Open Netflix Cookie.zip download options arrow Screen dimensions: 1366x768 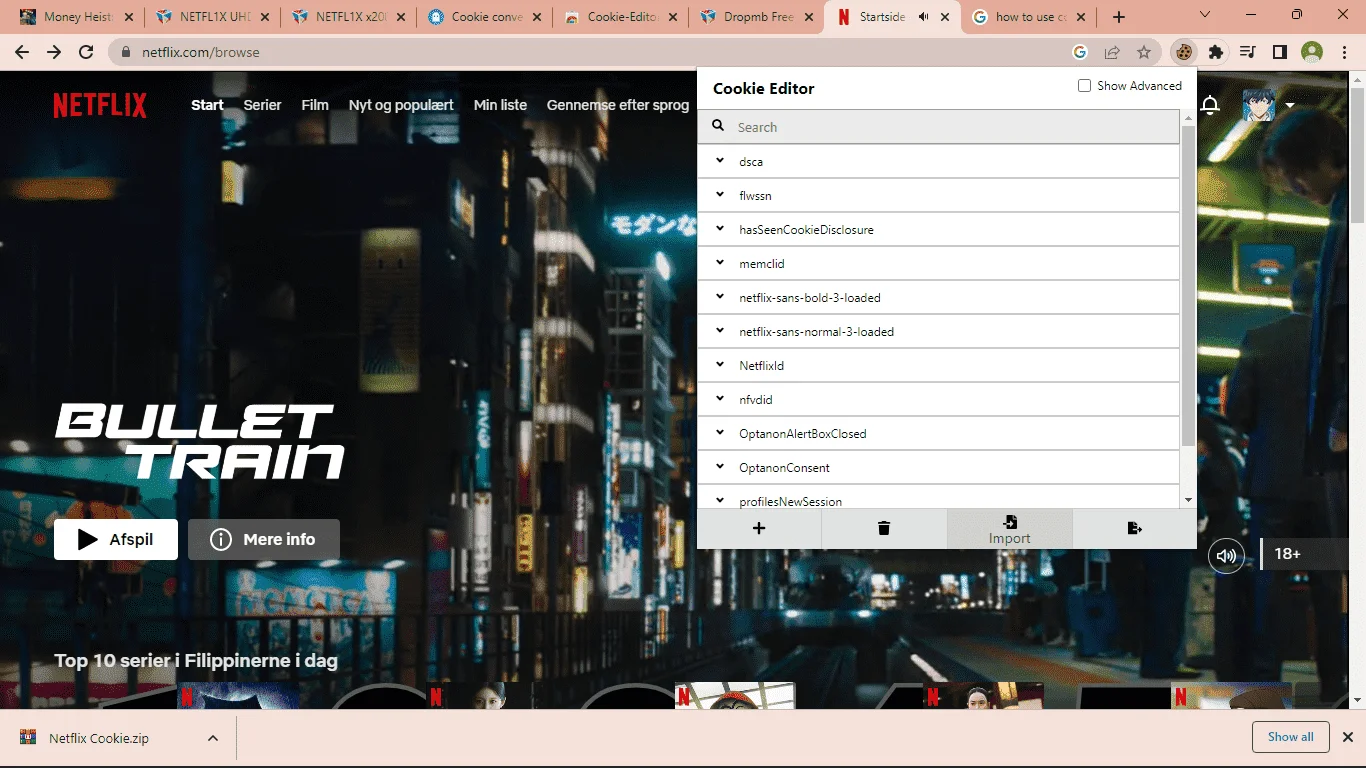(x=212, y=738)
